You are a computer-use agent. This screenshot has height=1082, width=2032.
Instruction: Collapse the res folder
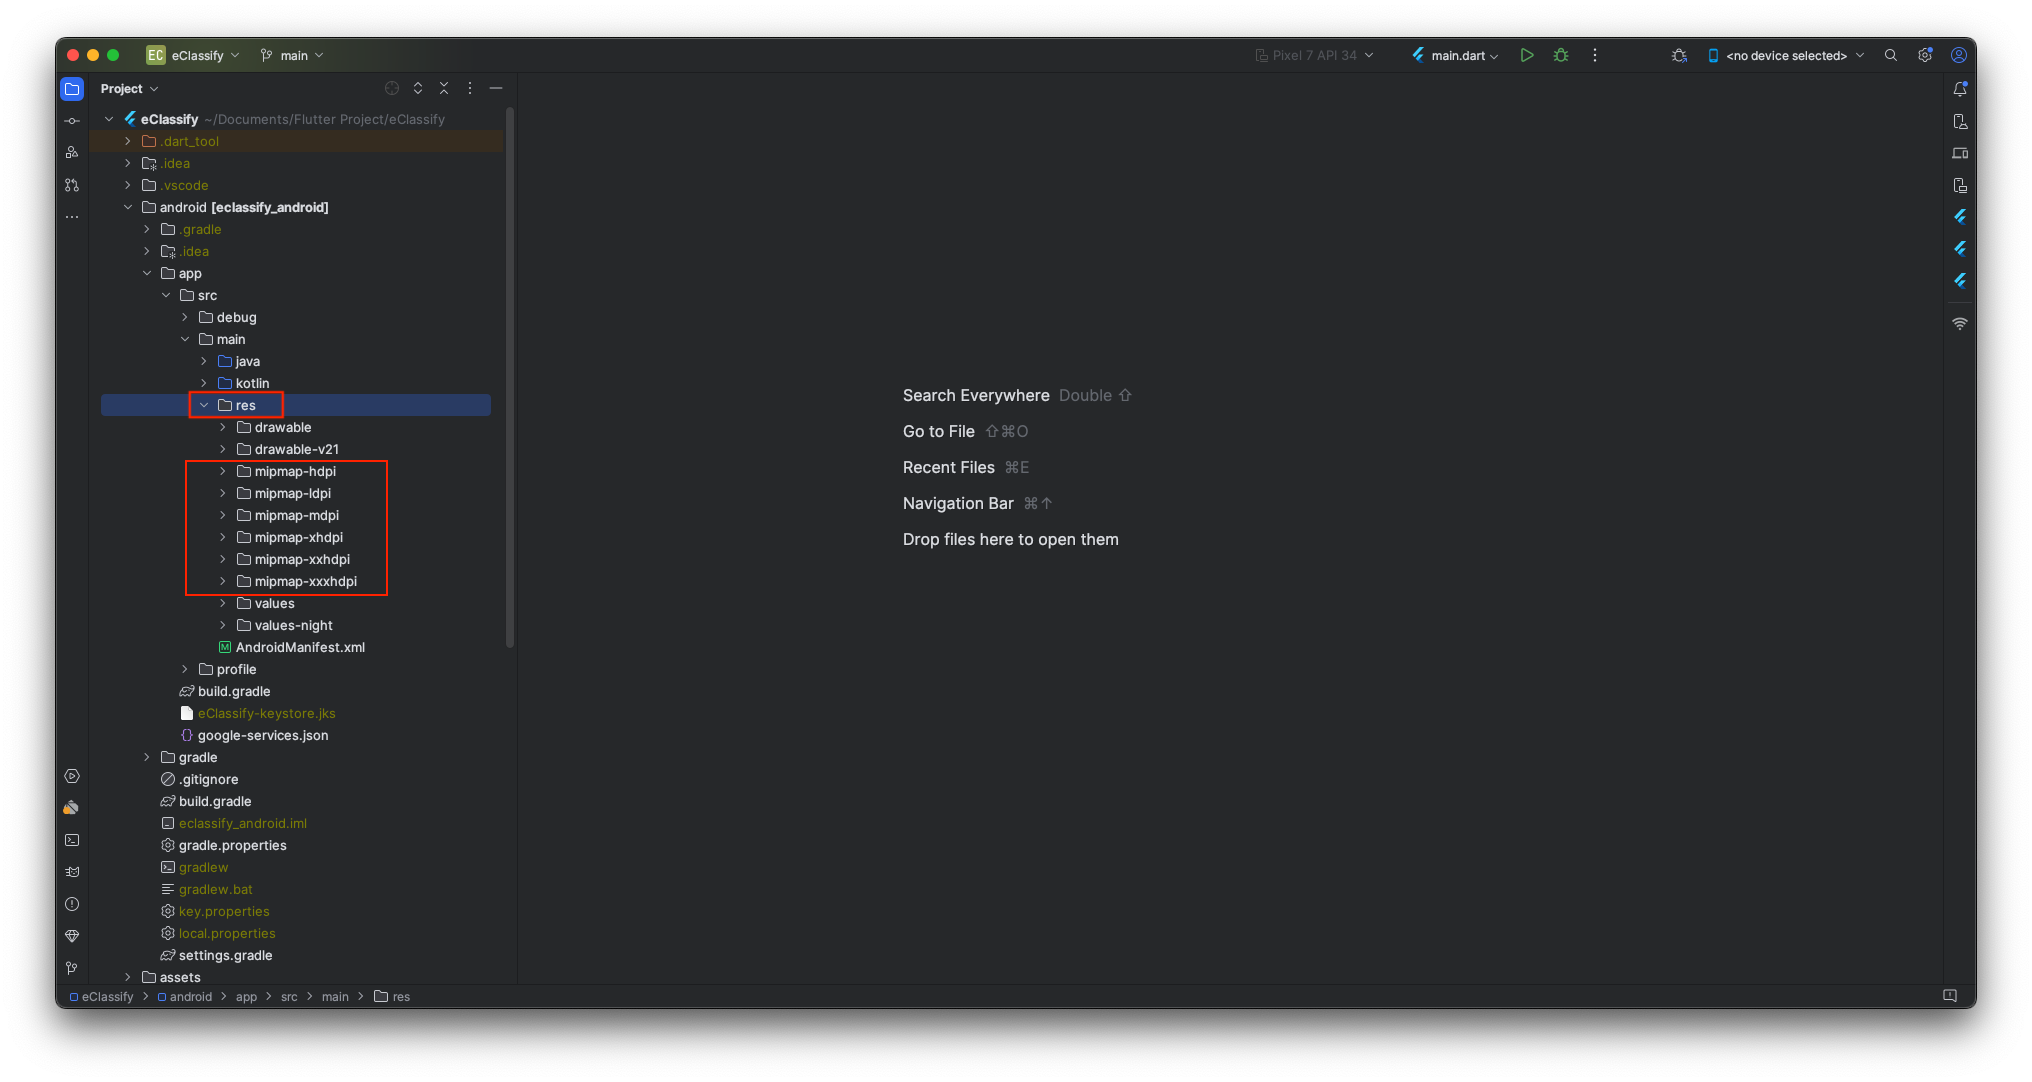(x=204, y=405)
